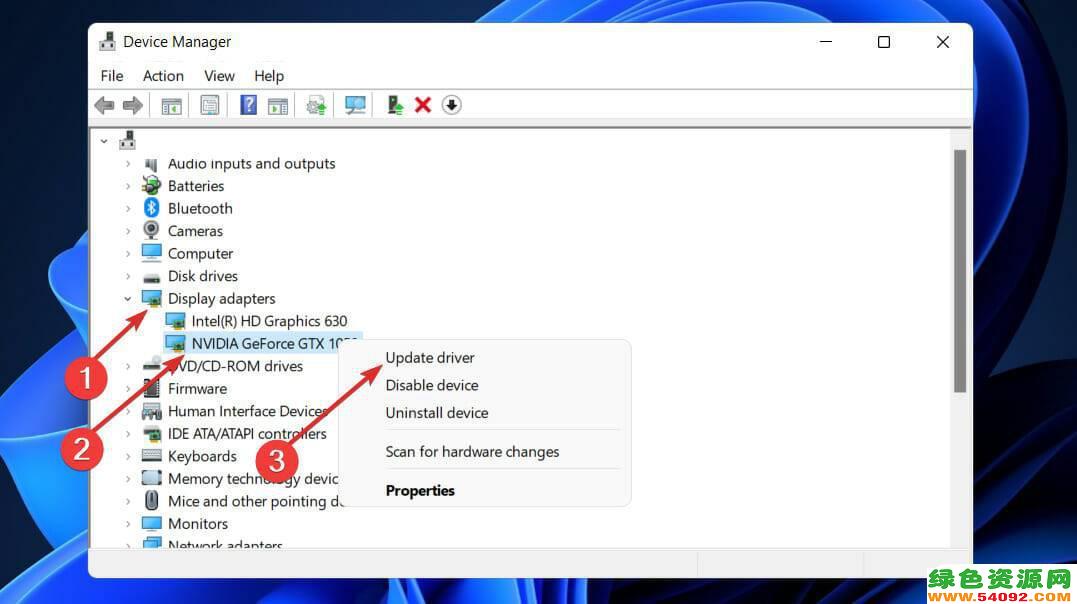Click the Mice and pointing devices icon
Screen dimensions: 1077x604
tap(151, 500)
